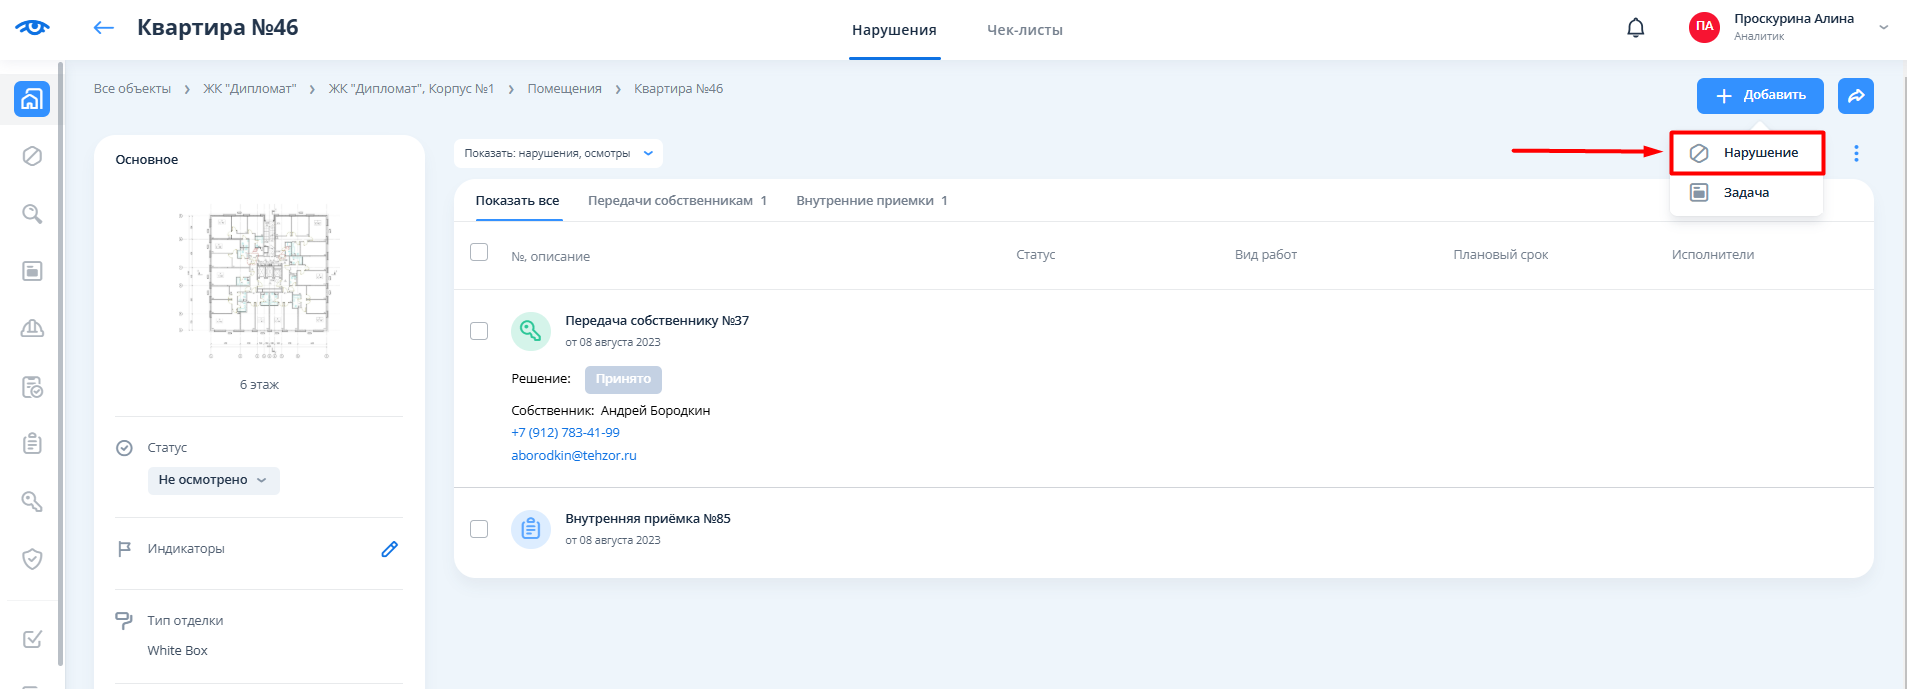Switch to the Чек-листы tab
1907x689 pixels.
pyautogui.click(x=1024, y=30)
